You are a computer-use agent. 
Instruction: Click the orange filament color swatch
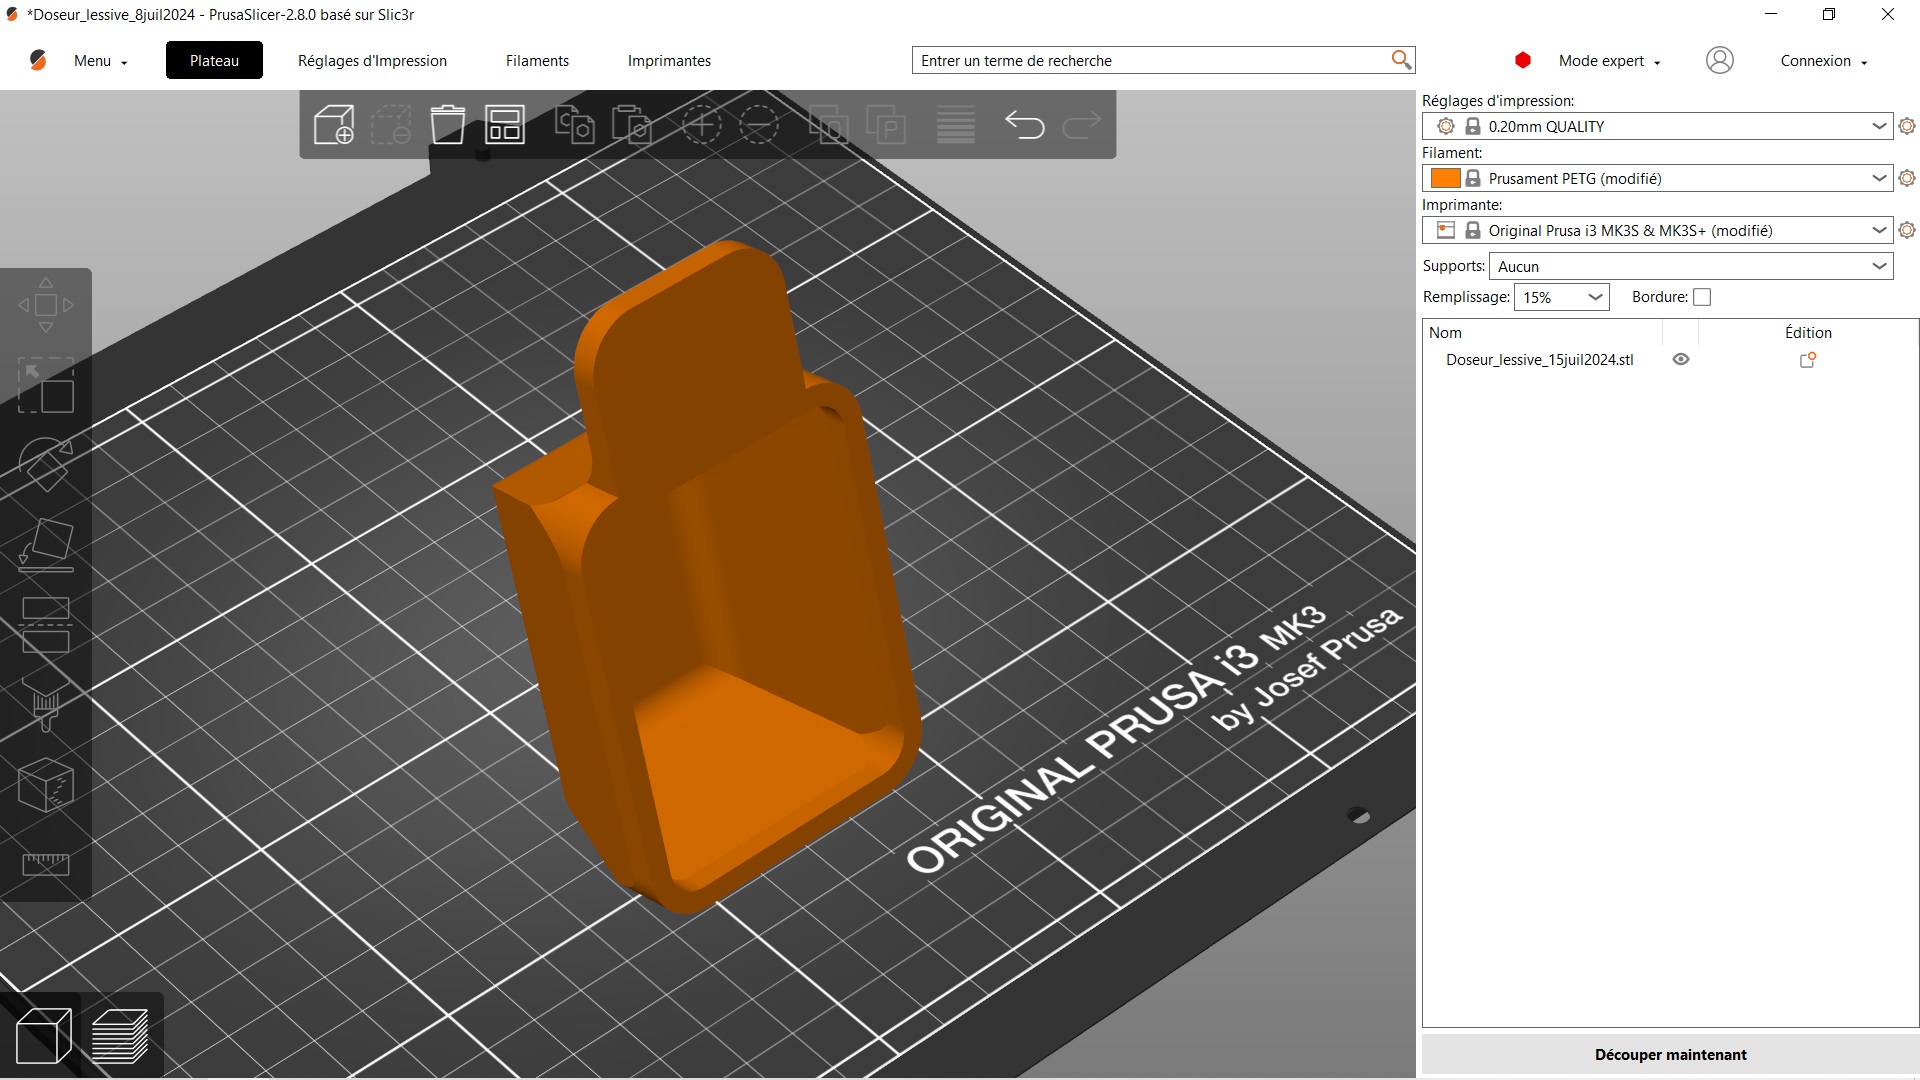click(x=1445, y=178)
